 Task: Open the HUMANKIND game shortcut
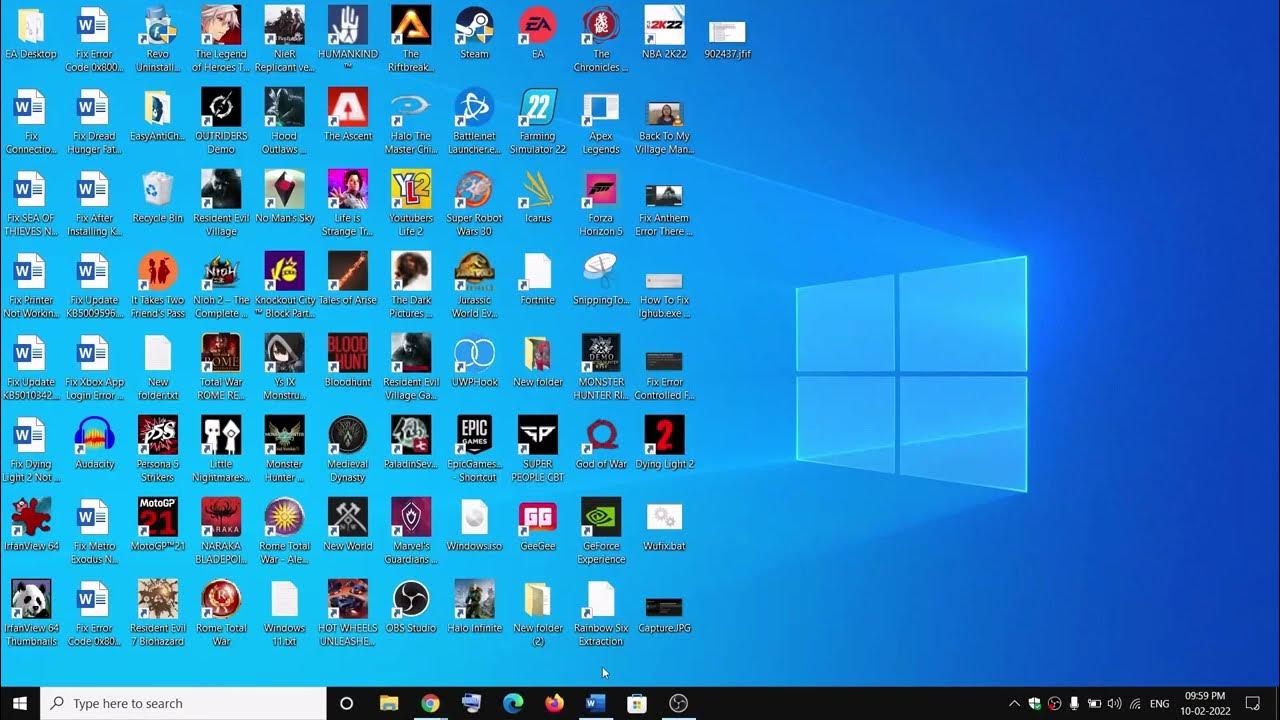click(x=348, y=39)
